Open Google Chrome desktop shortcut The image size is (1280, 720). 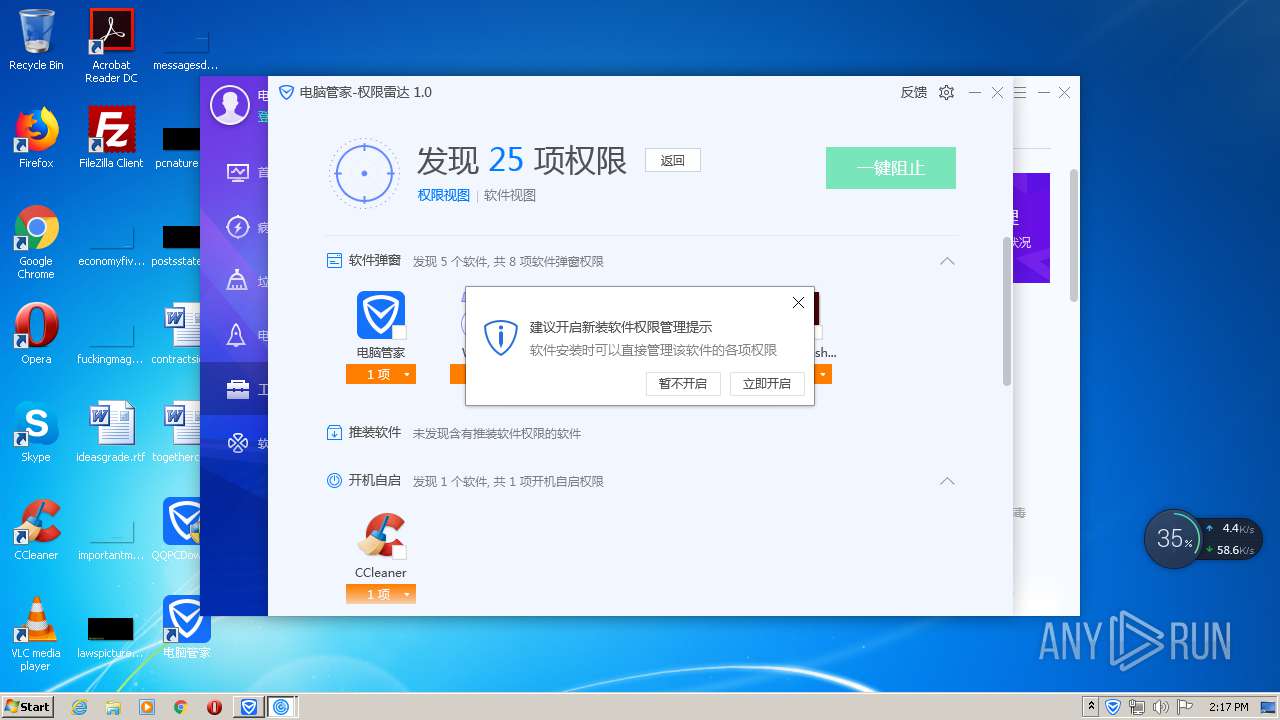[36, 242]
